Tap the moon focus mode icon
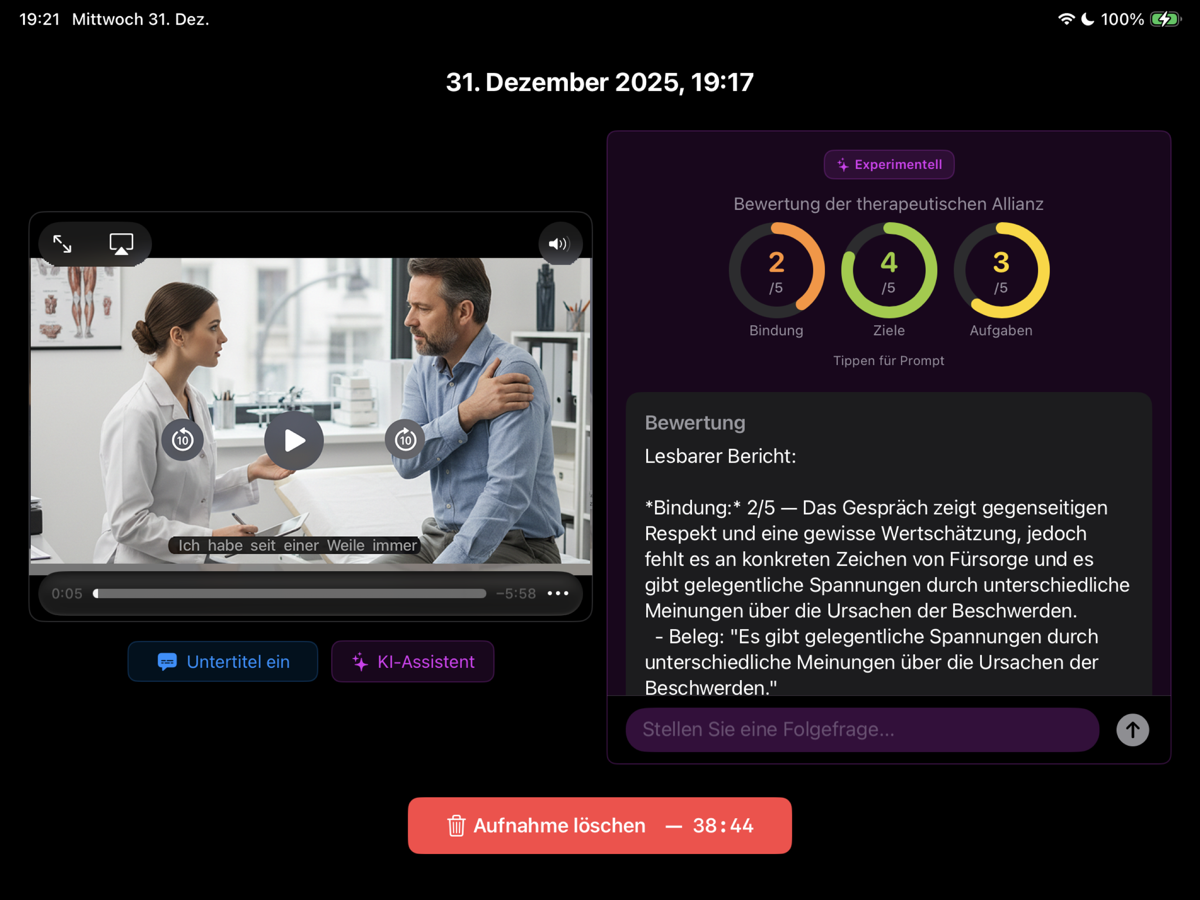Viewport: 1200px width, 900px height. (1088, 19)
